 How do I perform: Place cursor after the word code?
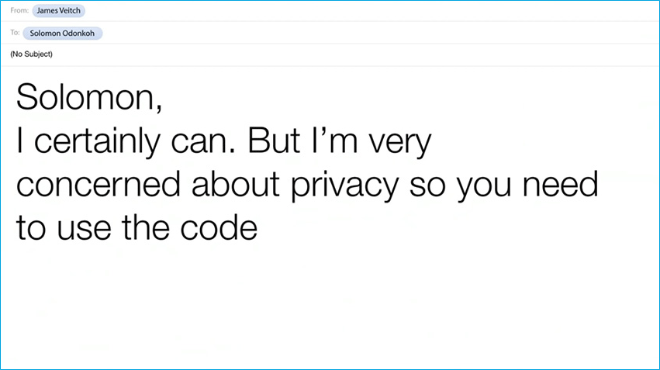[258, 228]
